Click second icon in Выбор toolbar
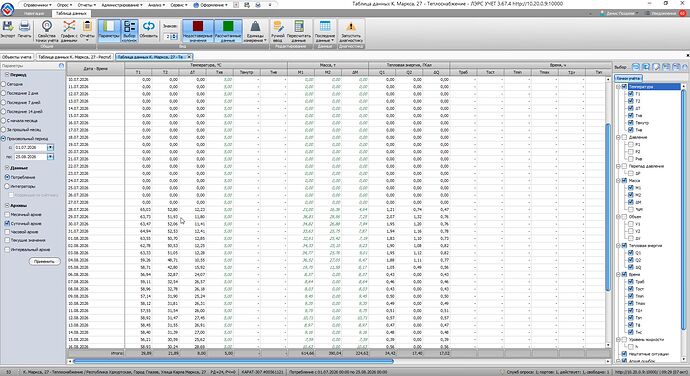The height and width of the screenshot is (376, 690). click(x=646, y=67)
